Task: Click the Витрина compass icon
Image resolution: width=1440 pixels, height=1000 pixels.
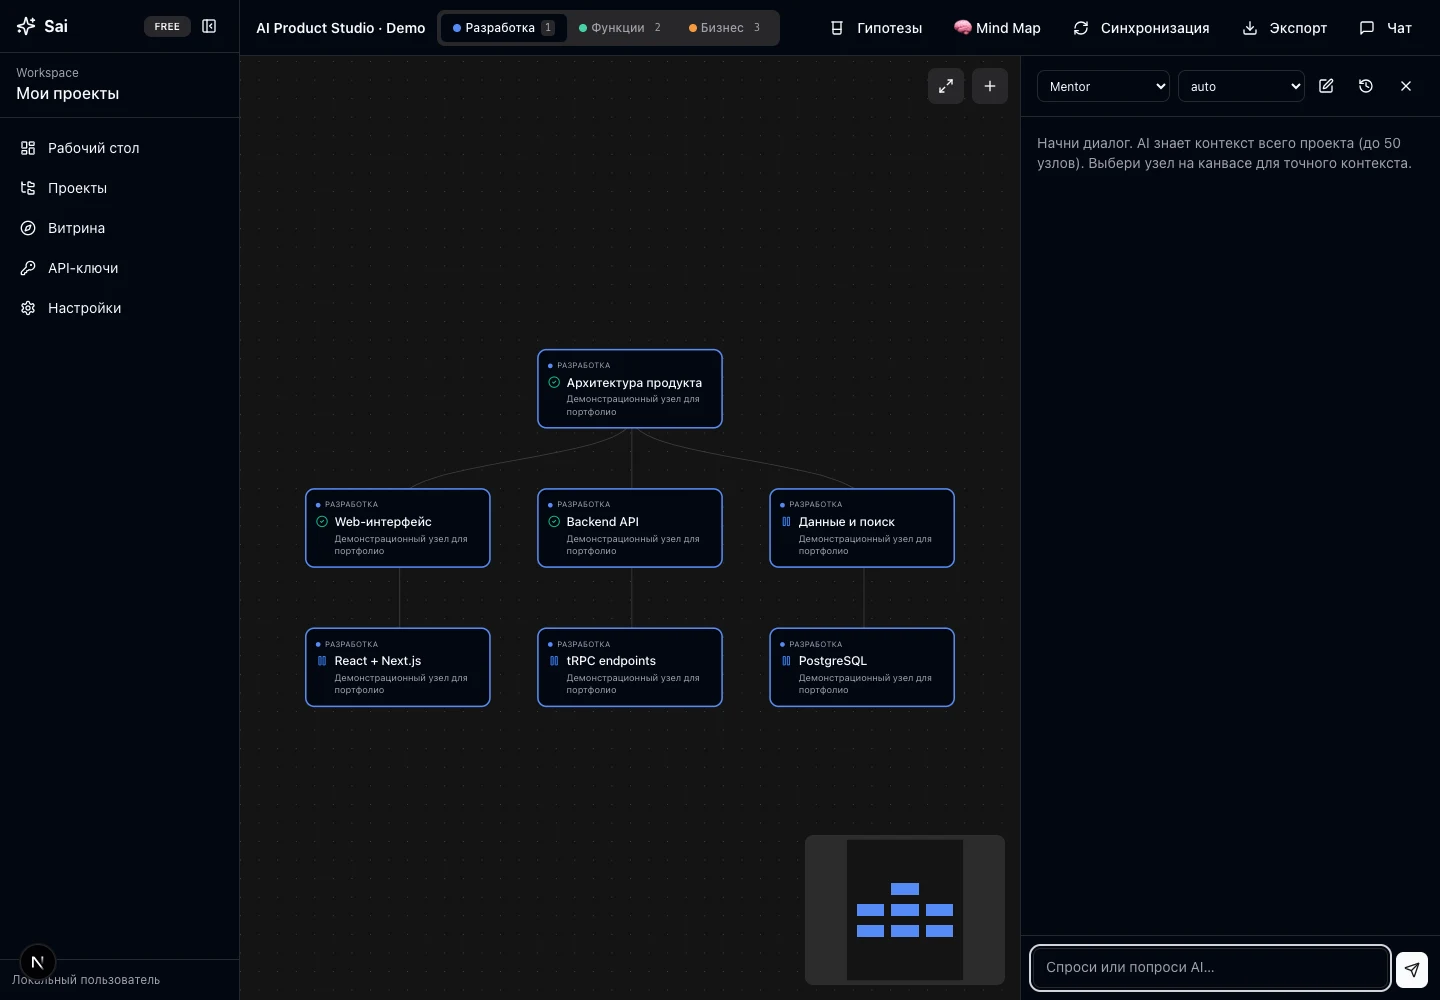Action: (x=28, y=228)
